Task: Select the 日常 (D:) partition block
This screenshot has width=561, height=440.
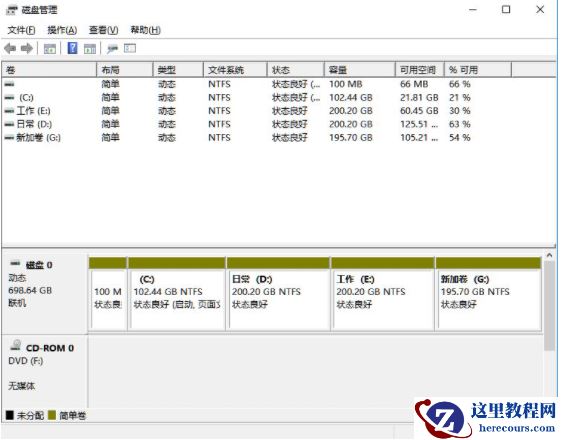Action: (x=278, y=293)
